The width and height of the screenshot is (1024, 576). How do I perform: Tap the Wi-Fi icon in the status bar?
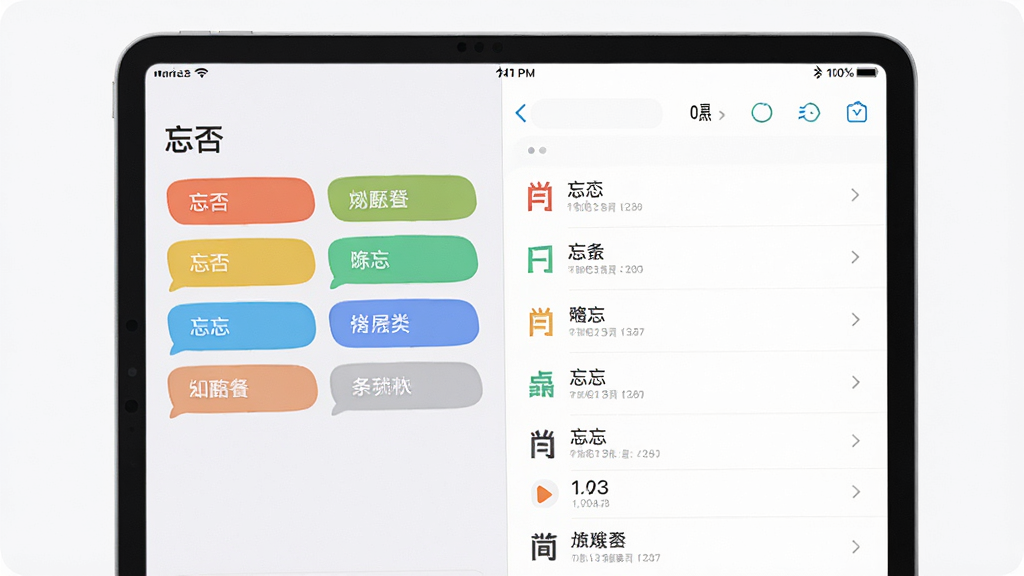pos(202,73)
